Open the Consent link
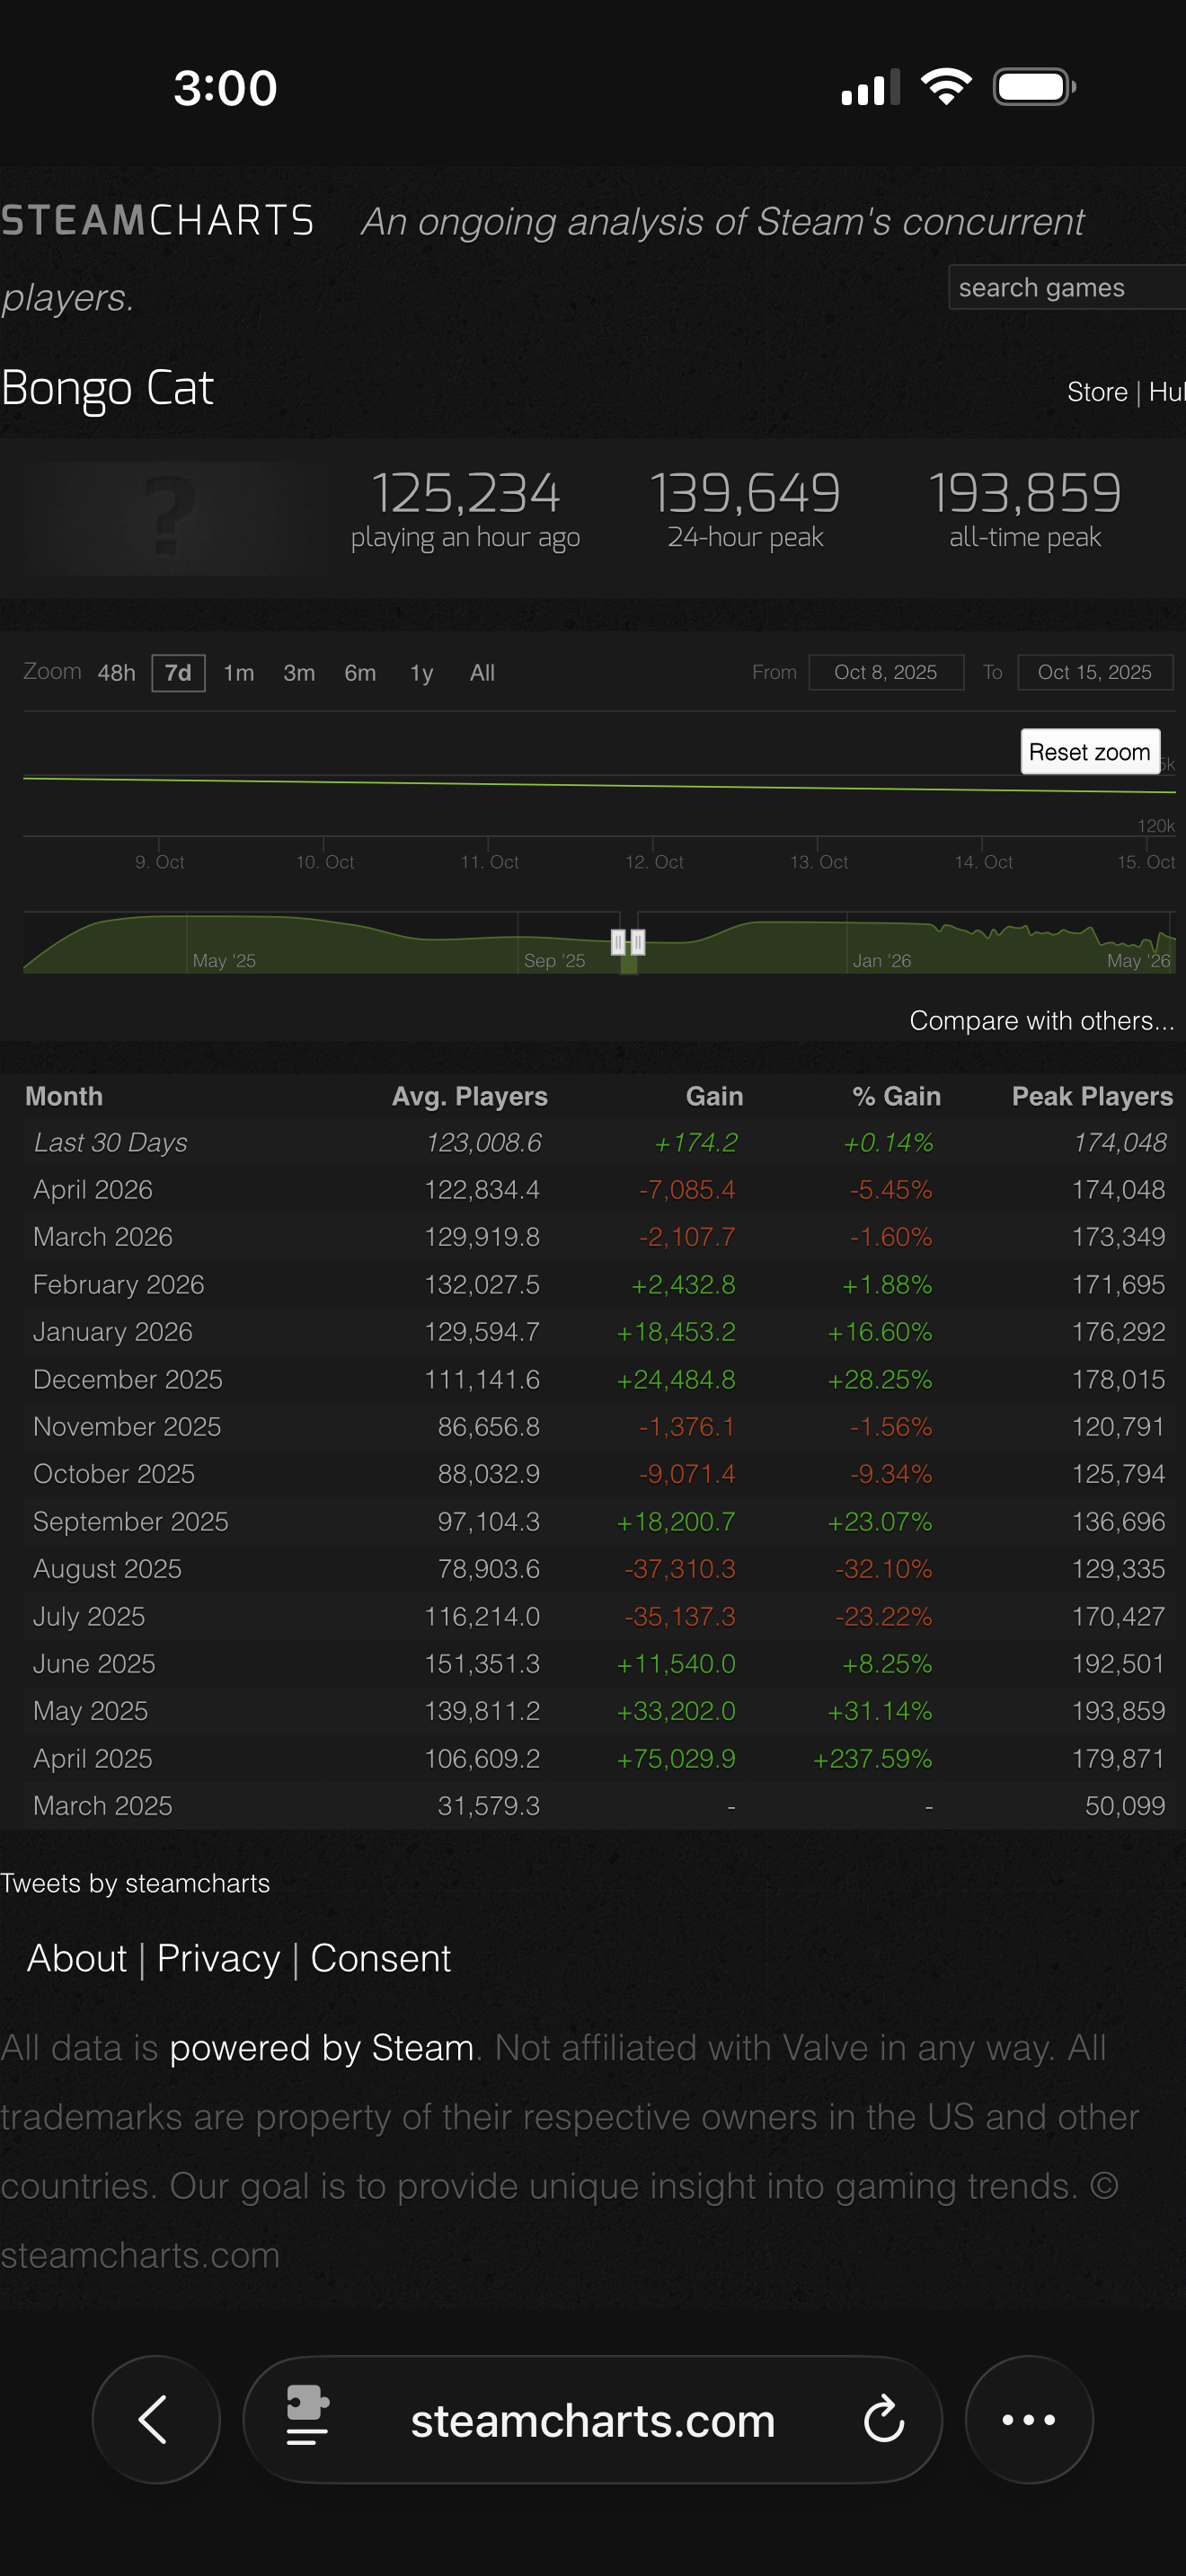Screen dimensions: 1186x2576 pyautogui.click(x=381, y=1957)
